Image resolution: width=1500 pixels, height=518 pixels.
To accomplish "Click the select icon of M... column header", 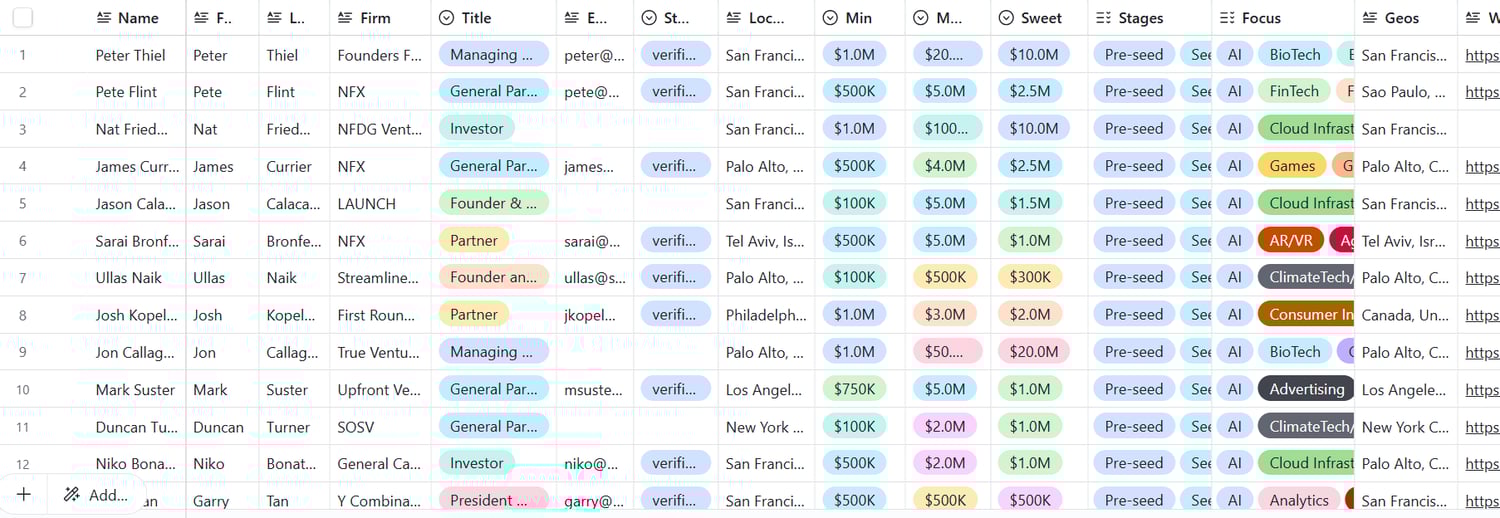I will pyautogui.click(x=921, y=18).
